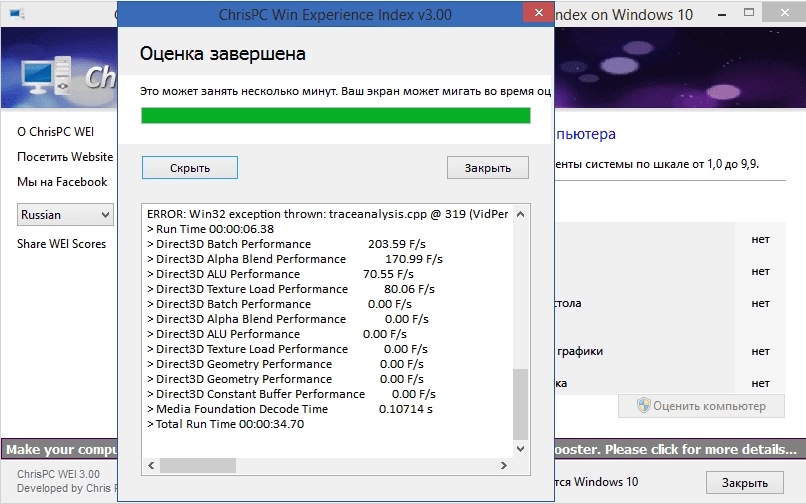Select Direct3D Constant Buffer Performance line

click(291, 394)
